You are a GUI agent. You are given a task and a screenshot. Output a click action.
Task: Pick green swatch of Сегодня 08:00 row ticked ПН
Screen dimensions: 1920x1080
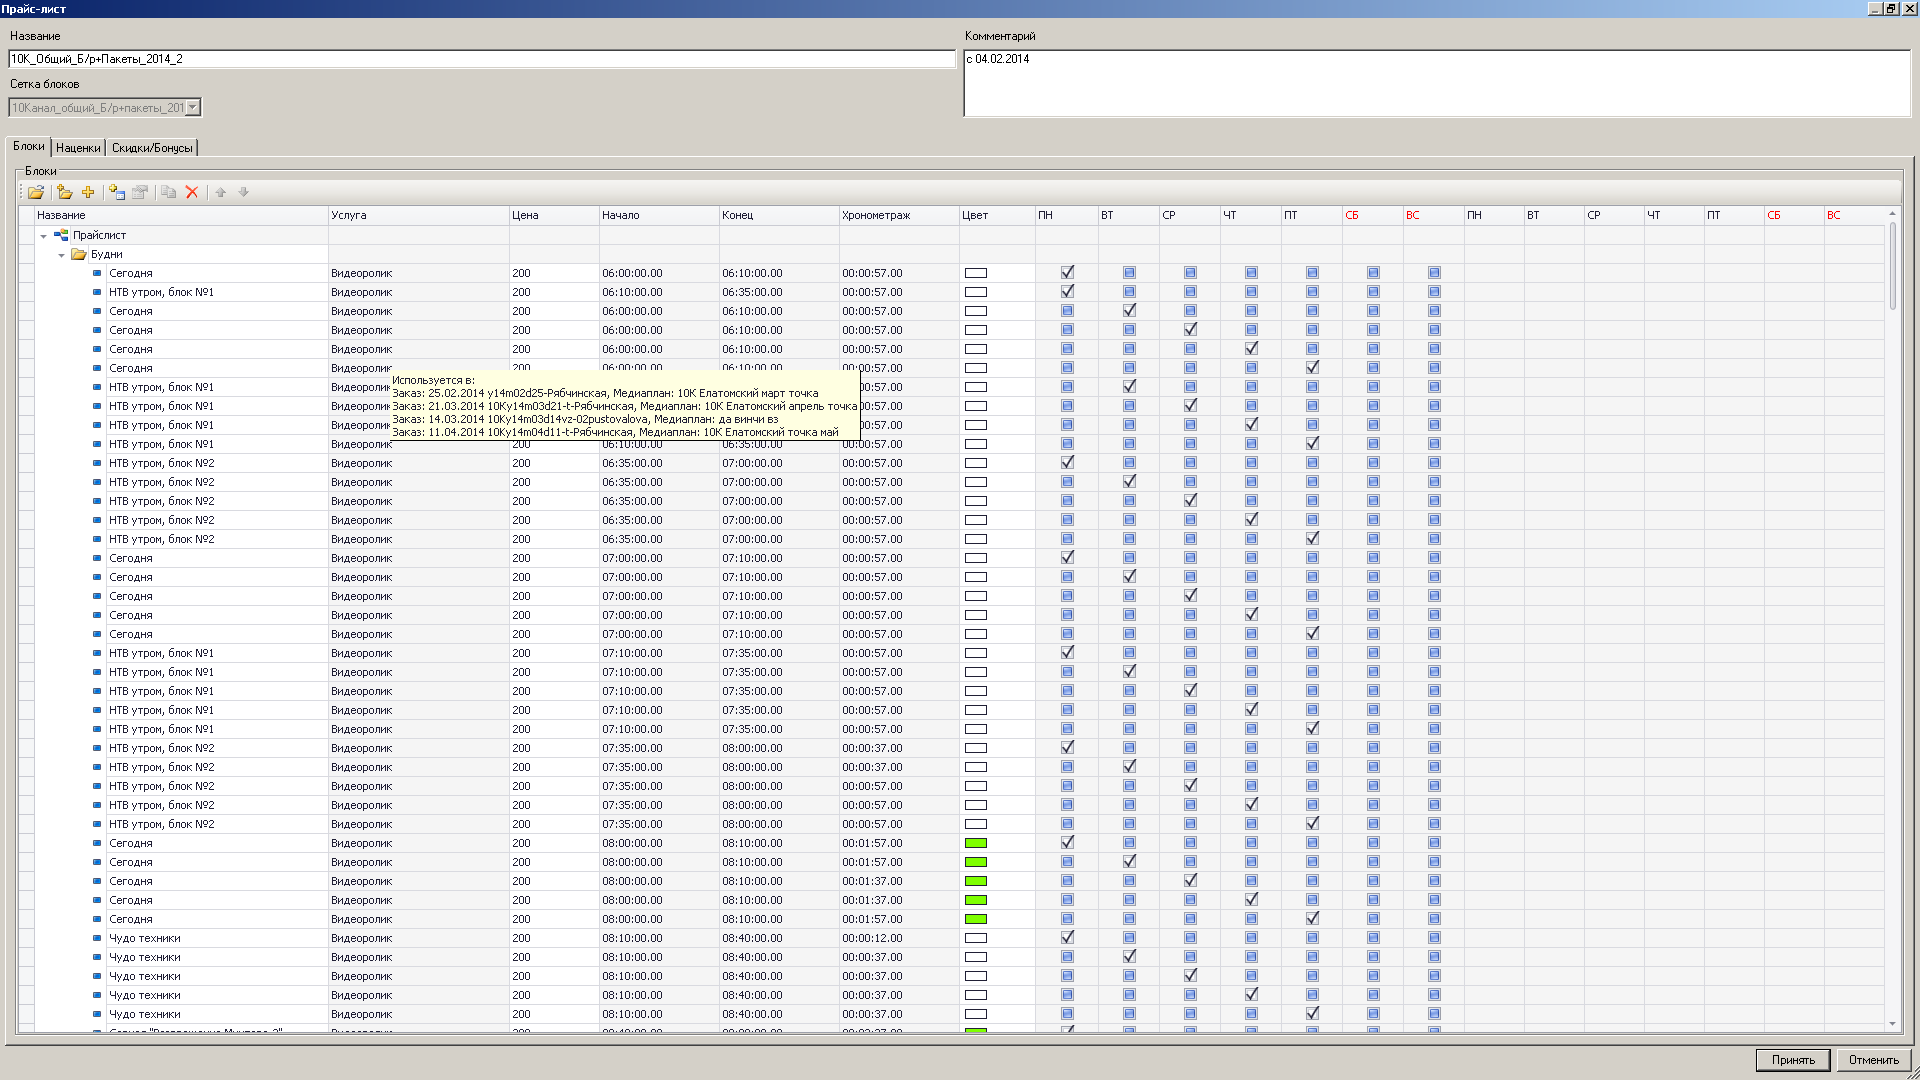coord(975,843)
